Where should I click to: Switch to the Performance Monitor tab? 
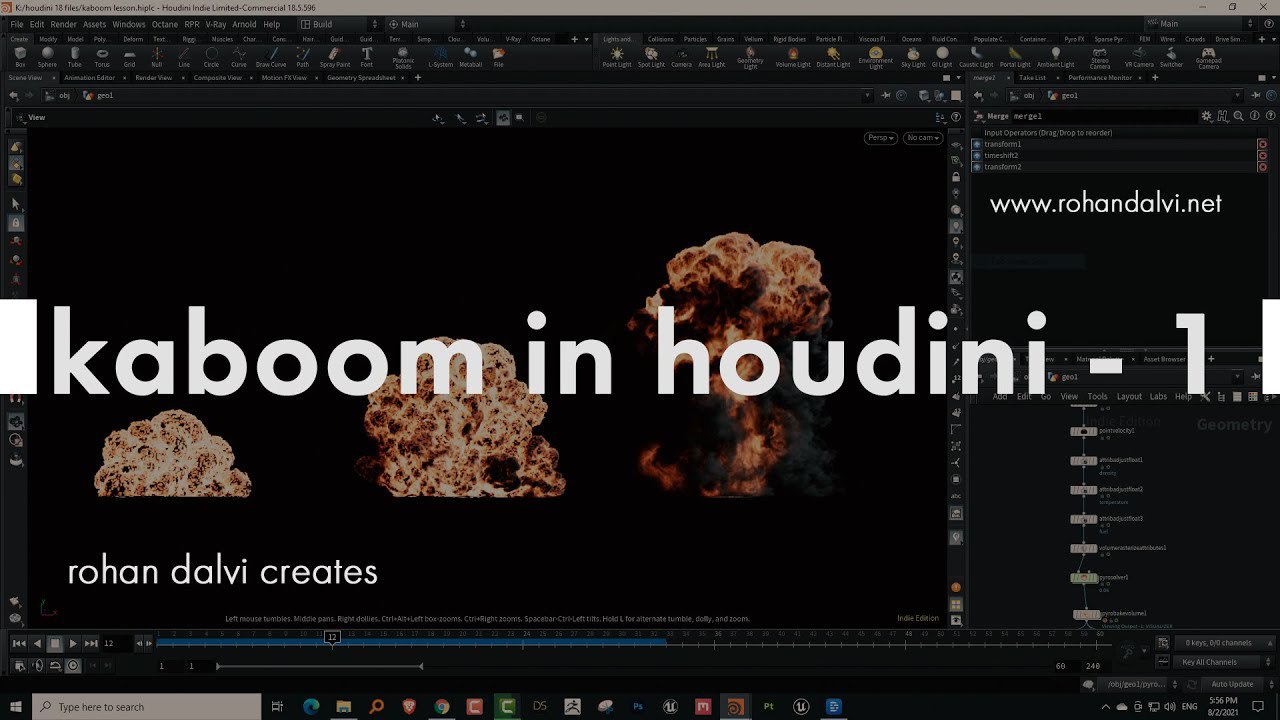pyautogui.click(x=1100, y=77)
